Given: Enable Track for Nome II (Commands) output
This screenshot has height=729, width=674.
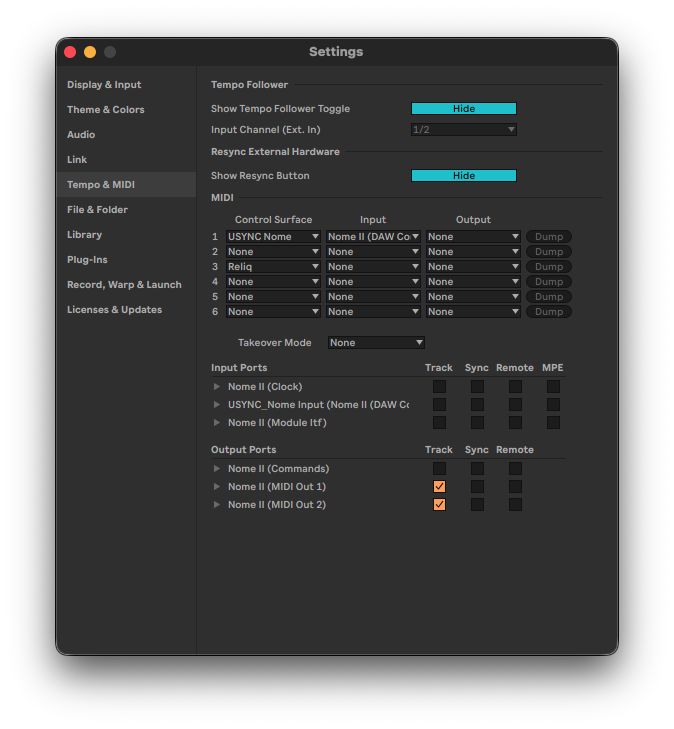Looking at the screenshot, I should coord(439,469).
